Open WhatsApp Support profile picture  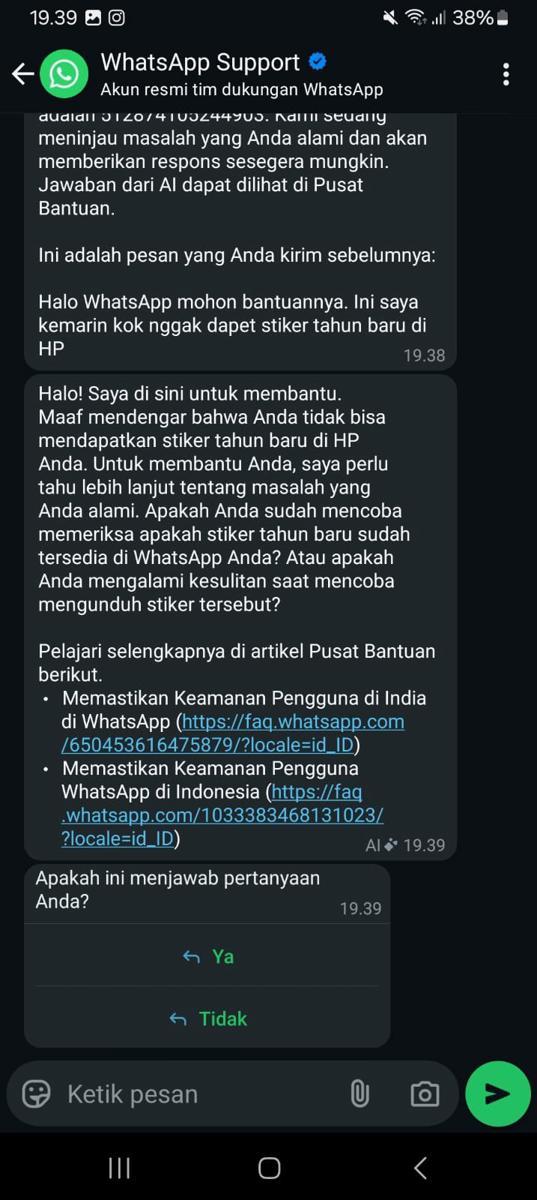(65, 74)
